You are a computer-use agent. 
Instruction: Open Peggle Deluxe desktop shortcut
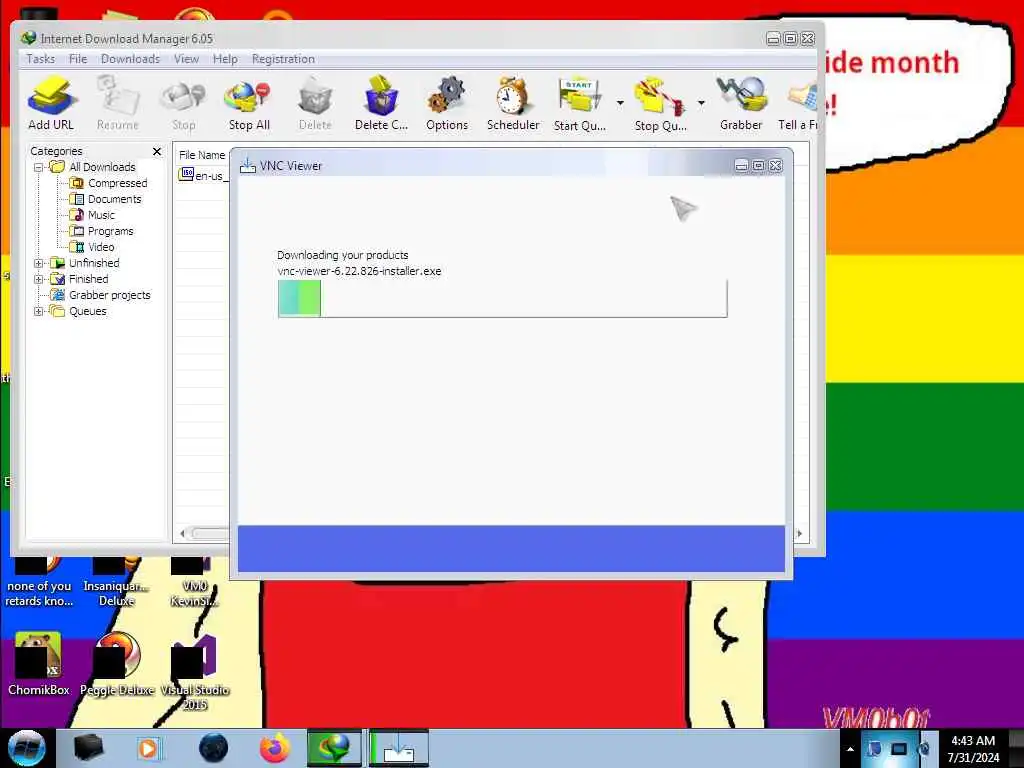pos(117,664)
